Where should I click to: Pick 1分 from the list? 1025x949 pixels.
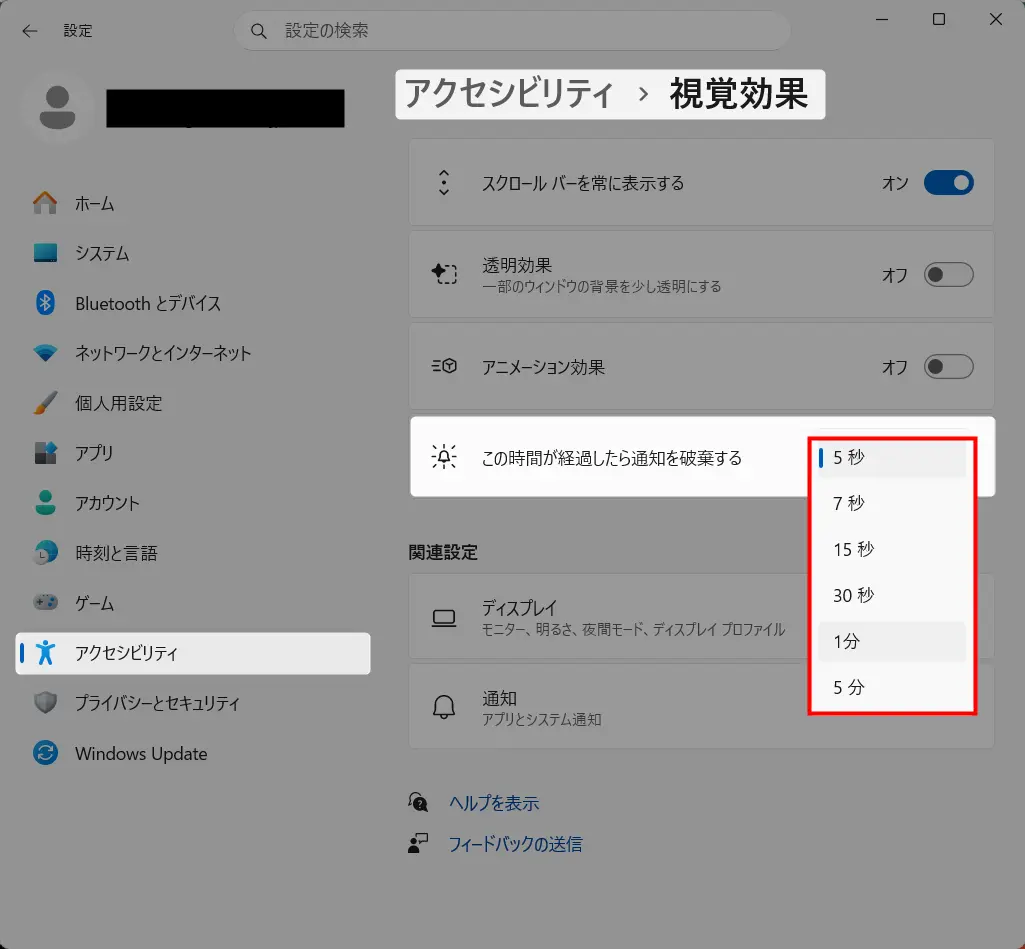pos(892,641)
